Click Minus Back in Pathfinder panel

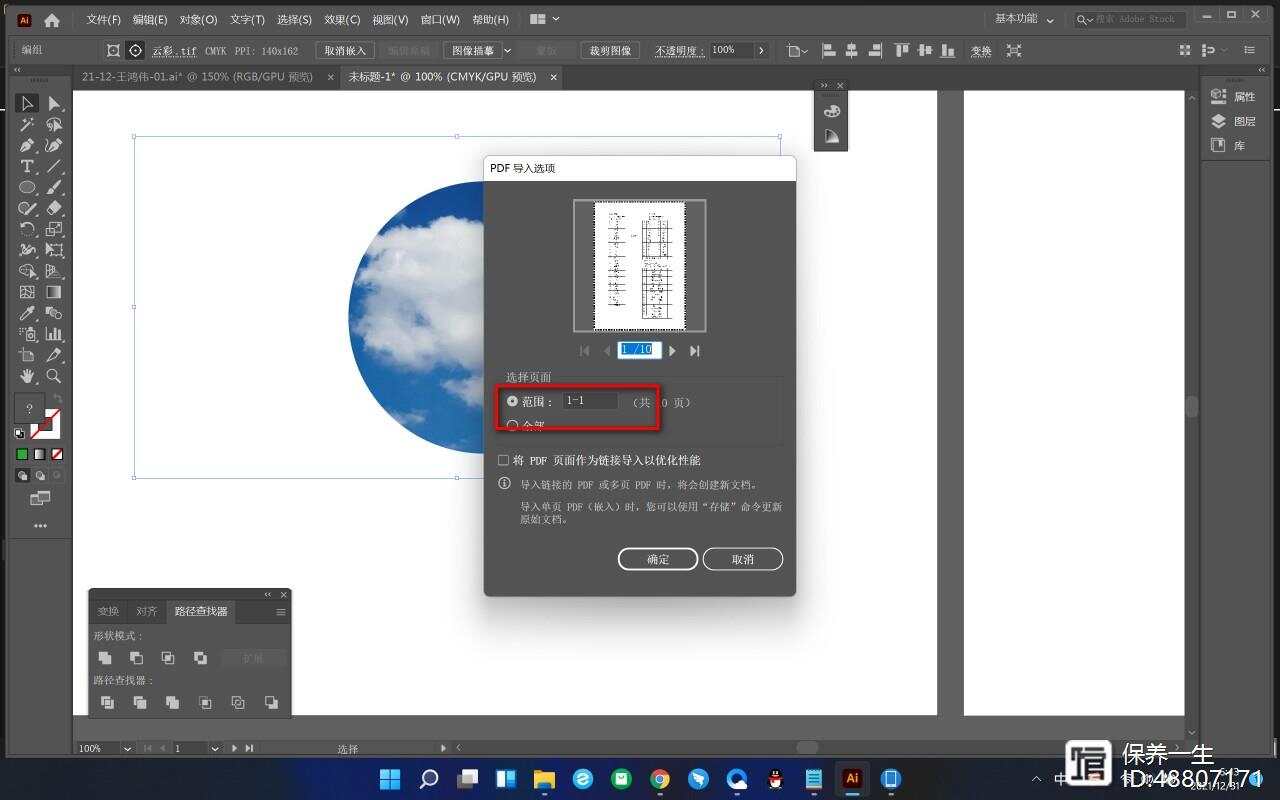pos(271,703)
